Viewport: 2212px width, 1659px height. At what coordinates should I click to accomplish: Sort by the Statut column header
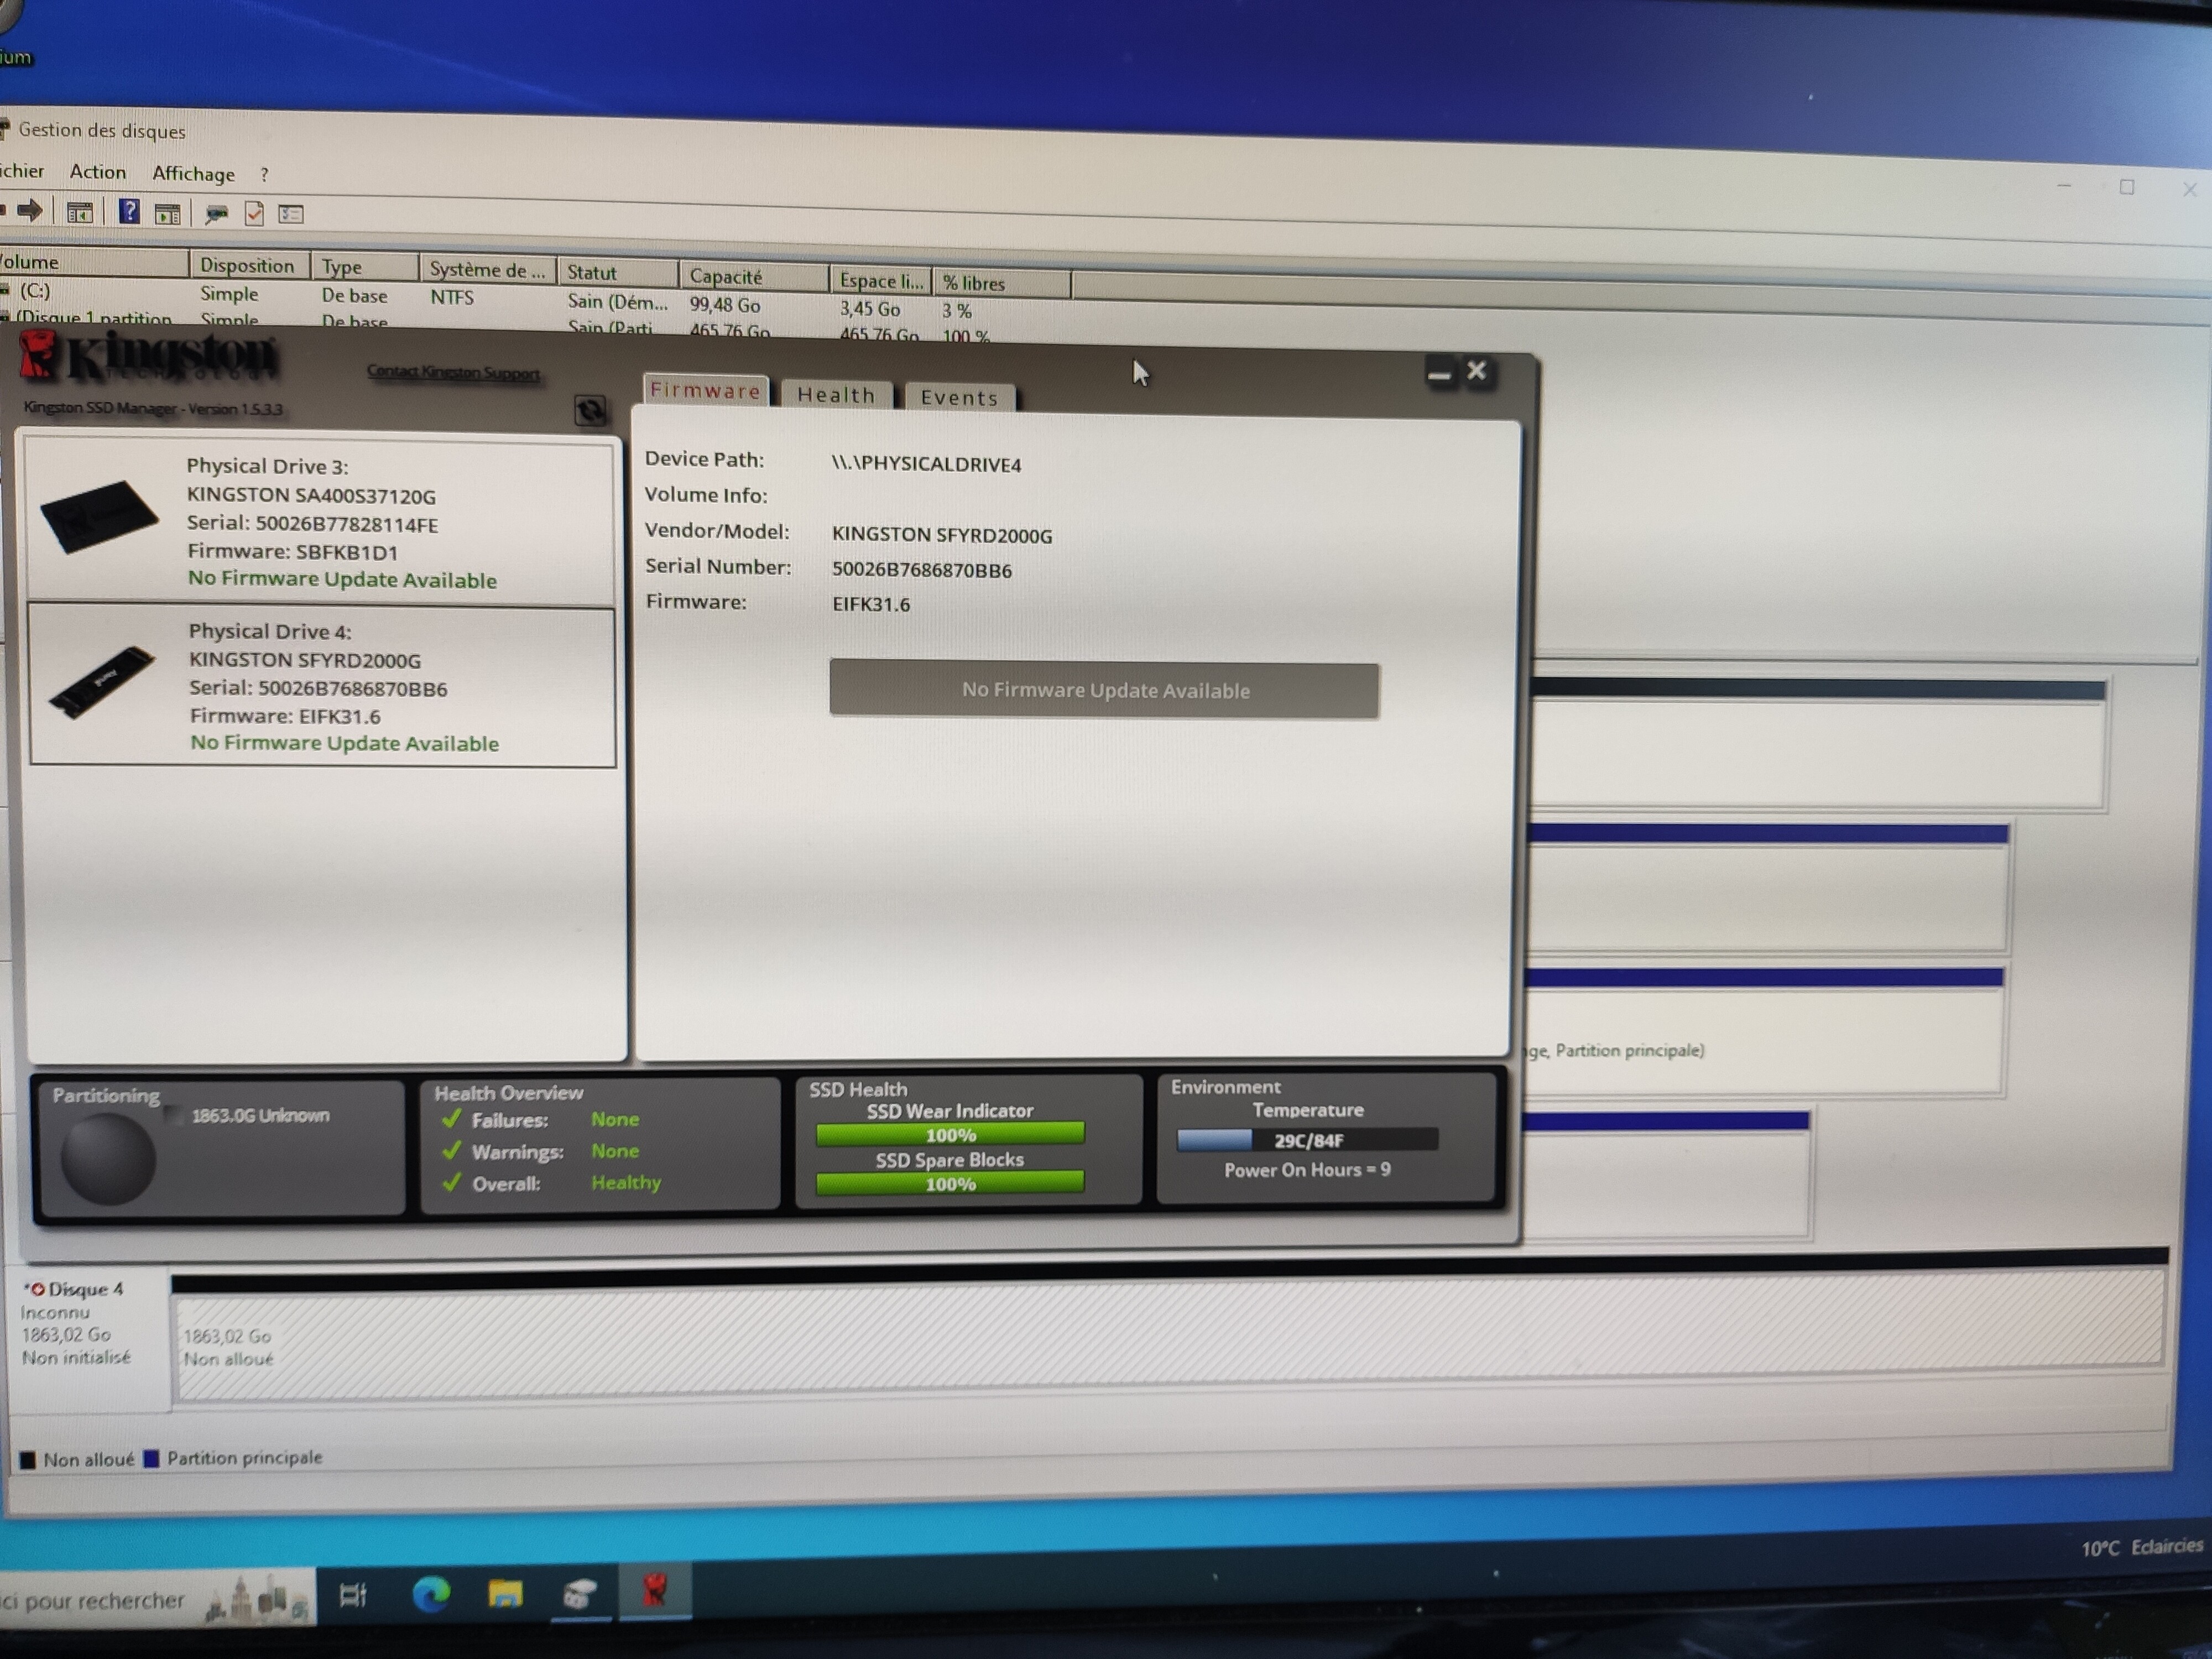618,272
